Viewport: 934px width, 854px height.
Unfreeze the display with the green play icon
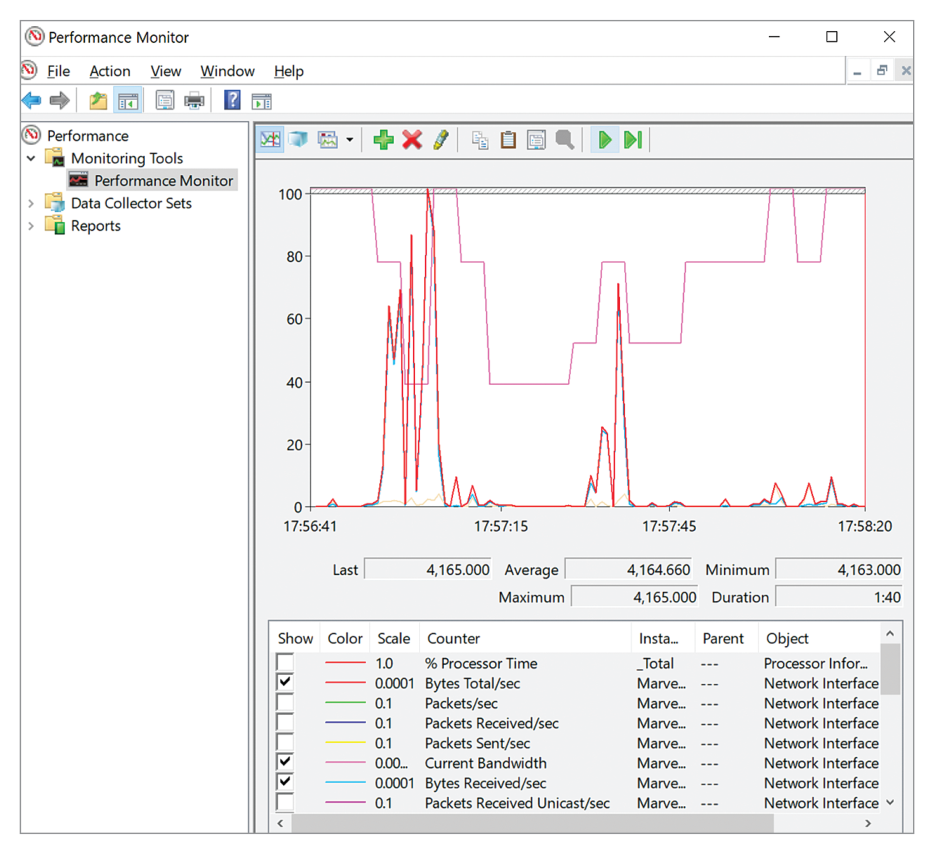(x=605, y=140)
